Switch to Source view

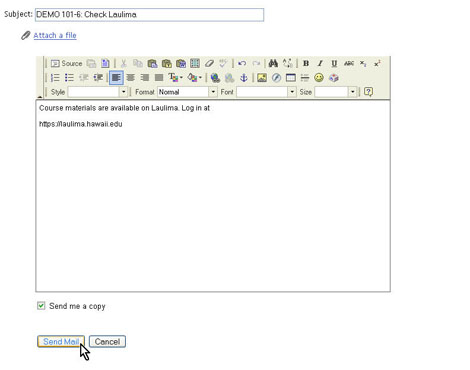pos(66,63)
